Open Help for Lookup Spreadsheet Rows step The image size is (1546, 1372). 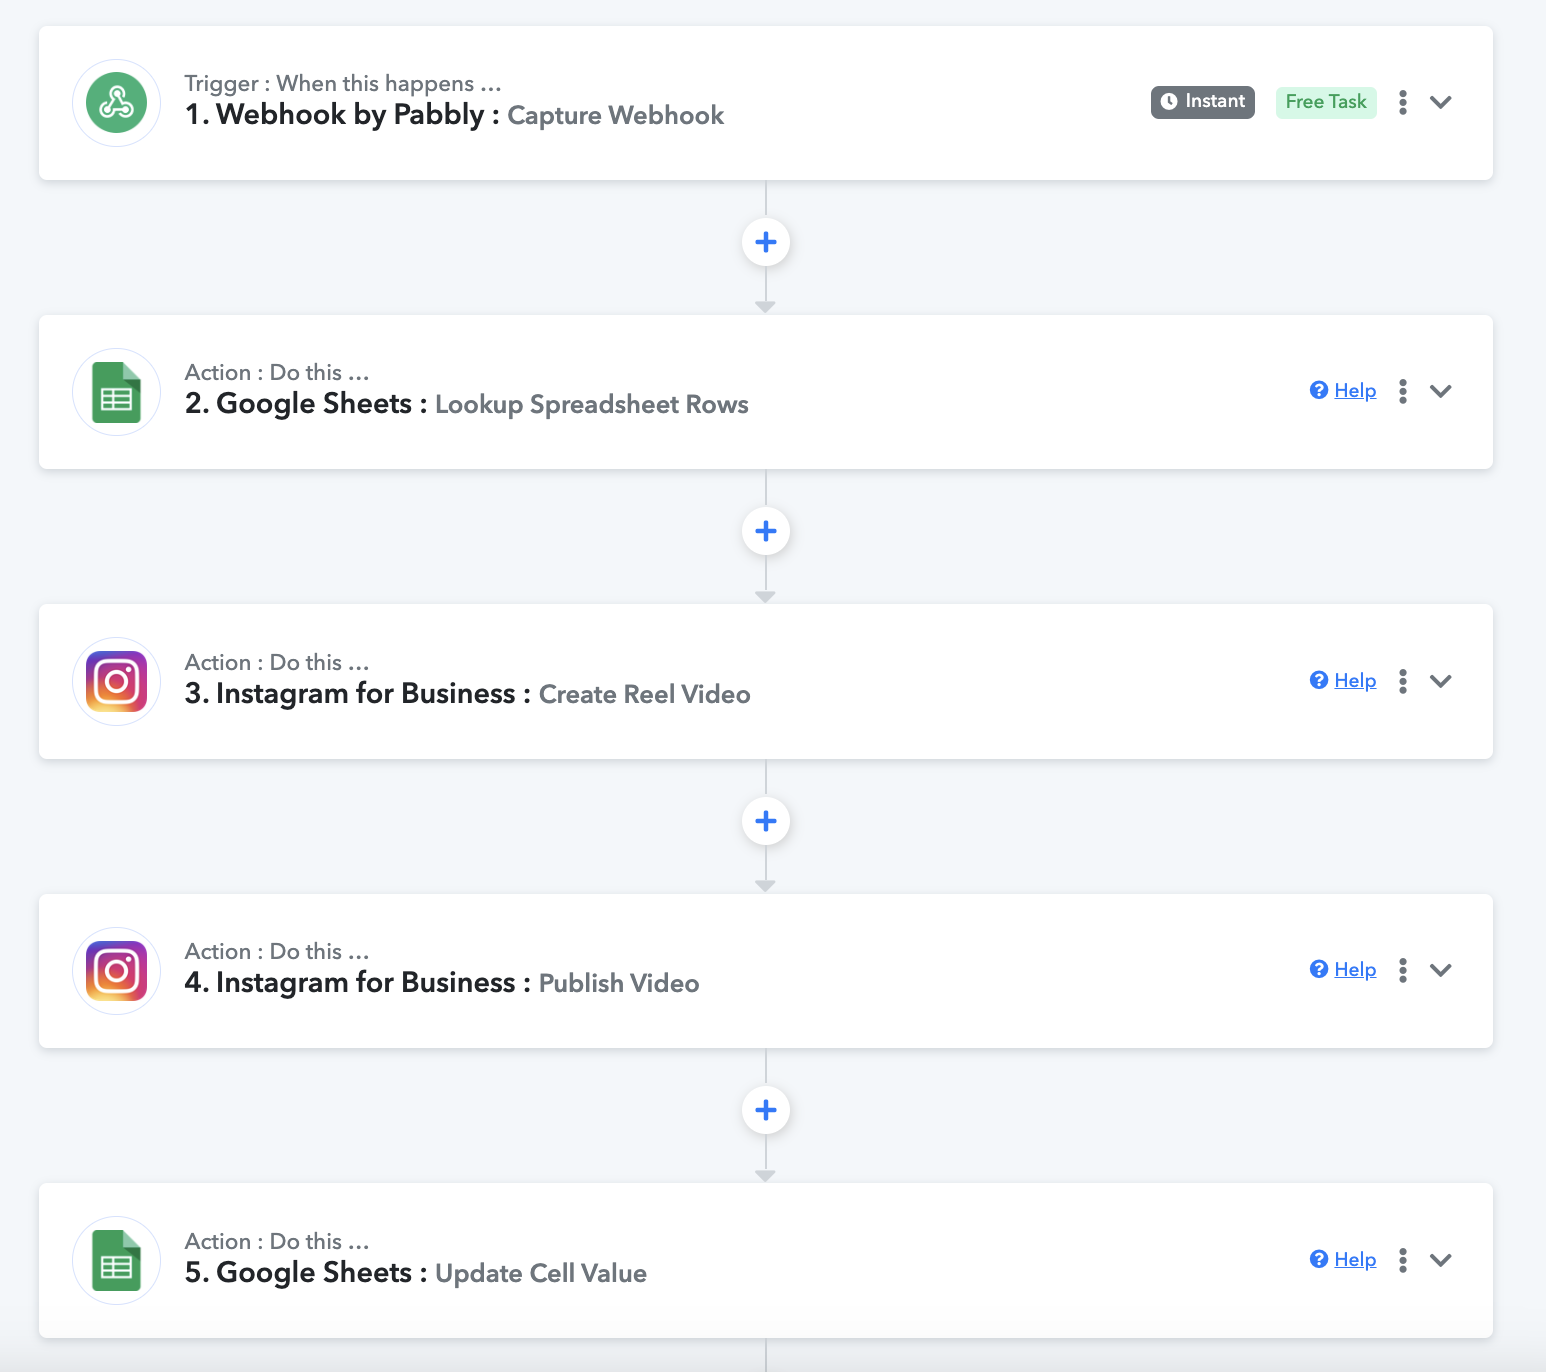(1343, 391)
